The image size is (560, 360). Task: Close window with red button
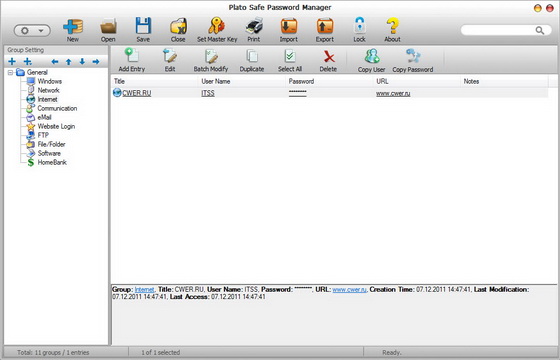point(550,8)
